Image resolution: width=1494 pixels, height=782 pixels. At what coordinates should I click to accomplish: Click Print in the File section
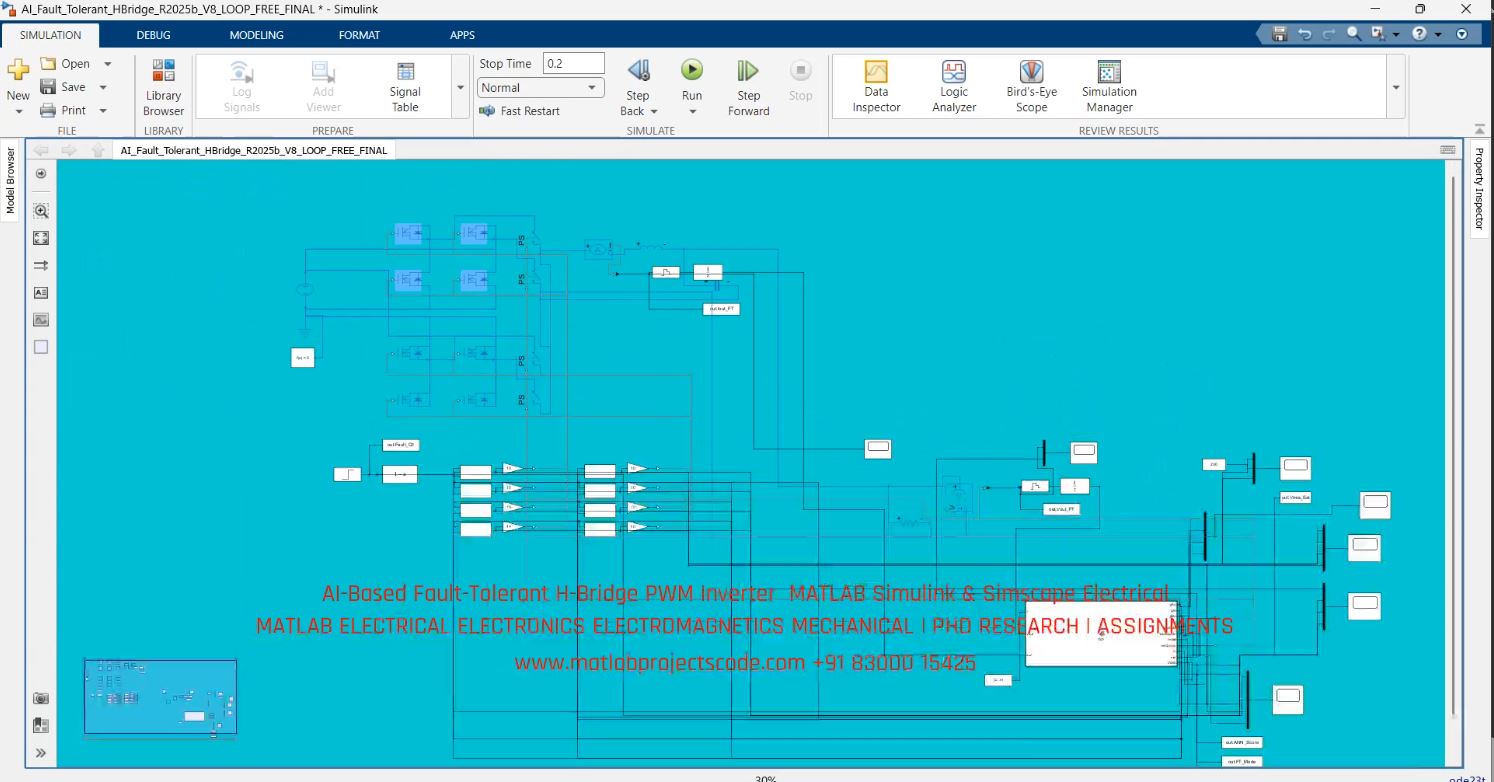coord(63,110)
